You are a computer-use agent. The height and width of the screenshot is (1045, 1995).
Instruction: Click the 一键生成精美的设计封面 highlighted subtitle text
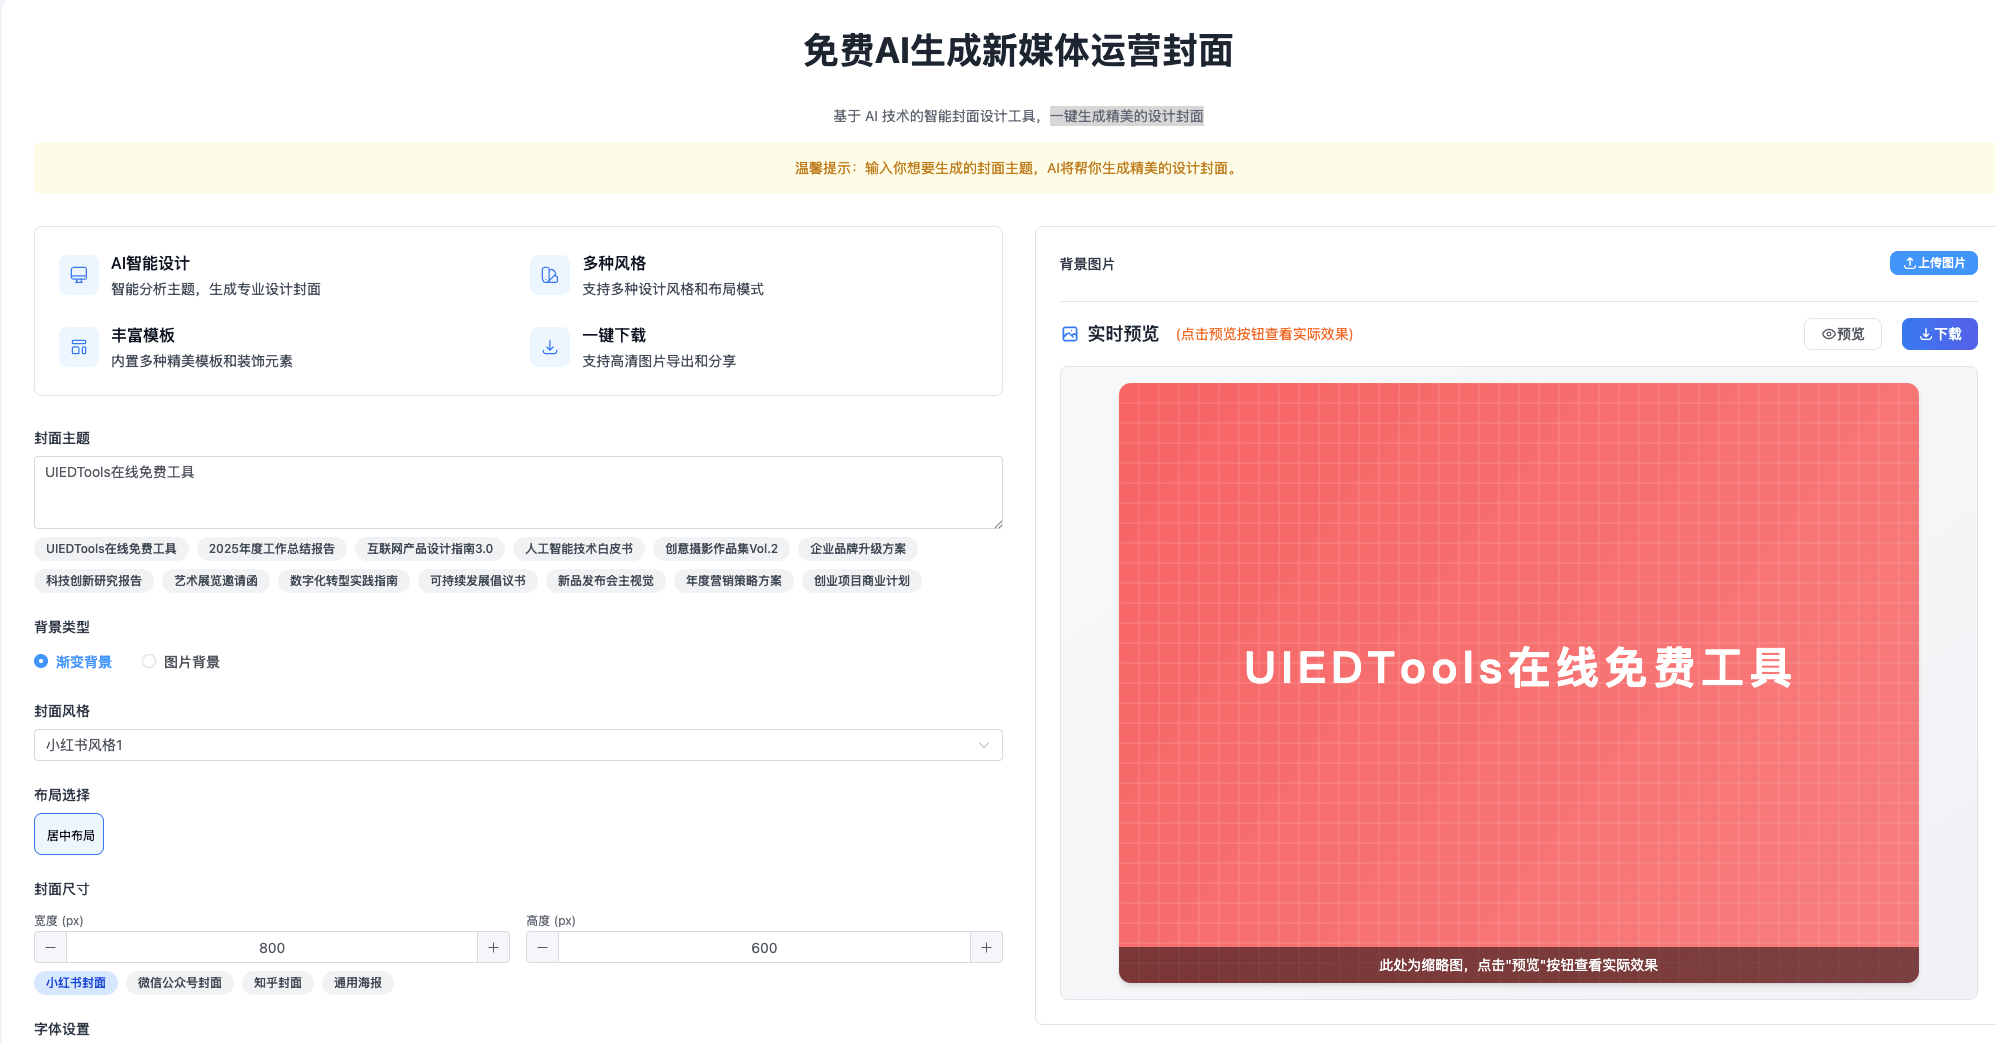coord(1127,116)
